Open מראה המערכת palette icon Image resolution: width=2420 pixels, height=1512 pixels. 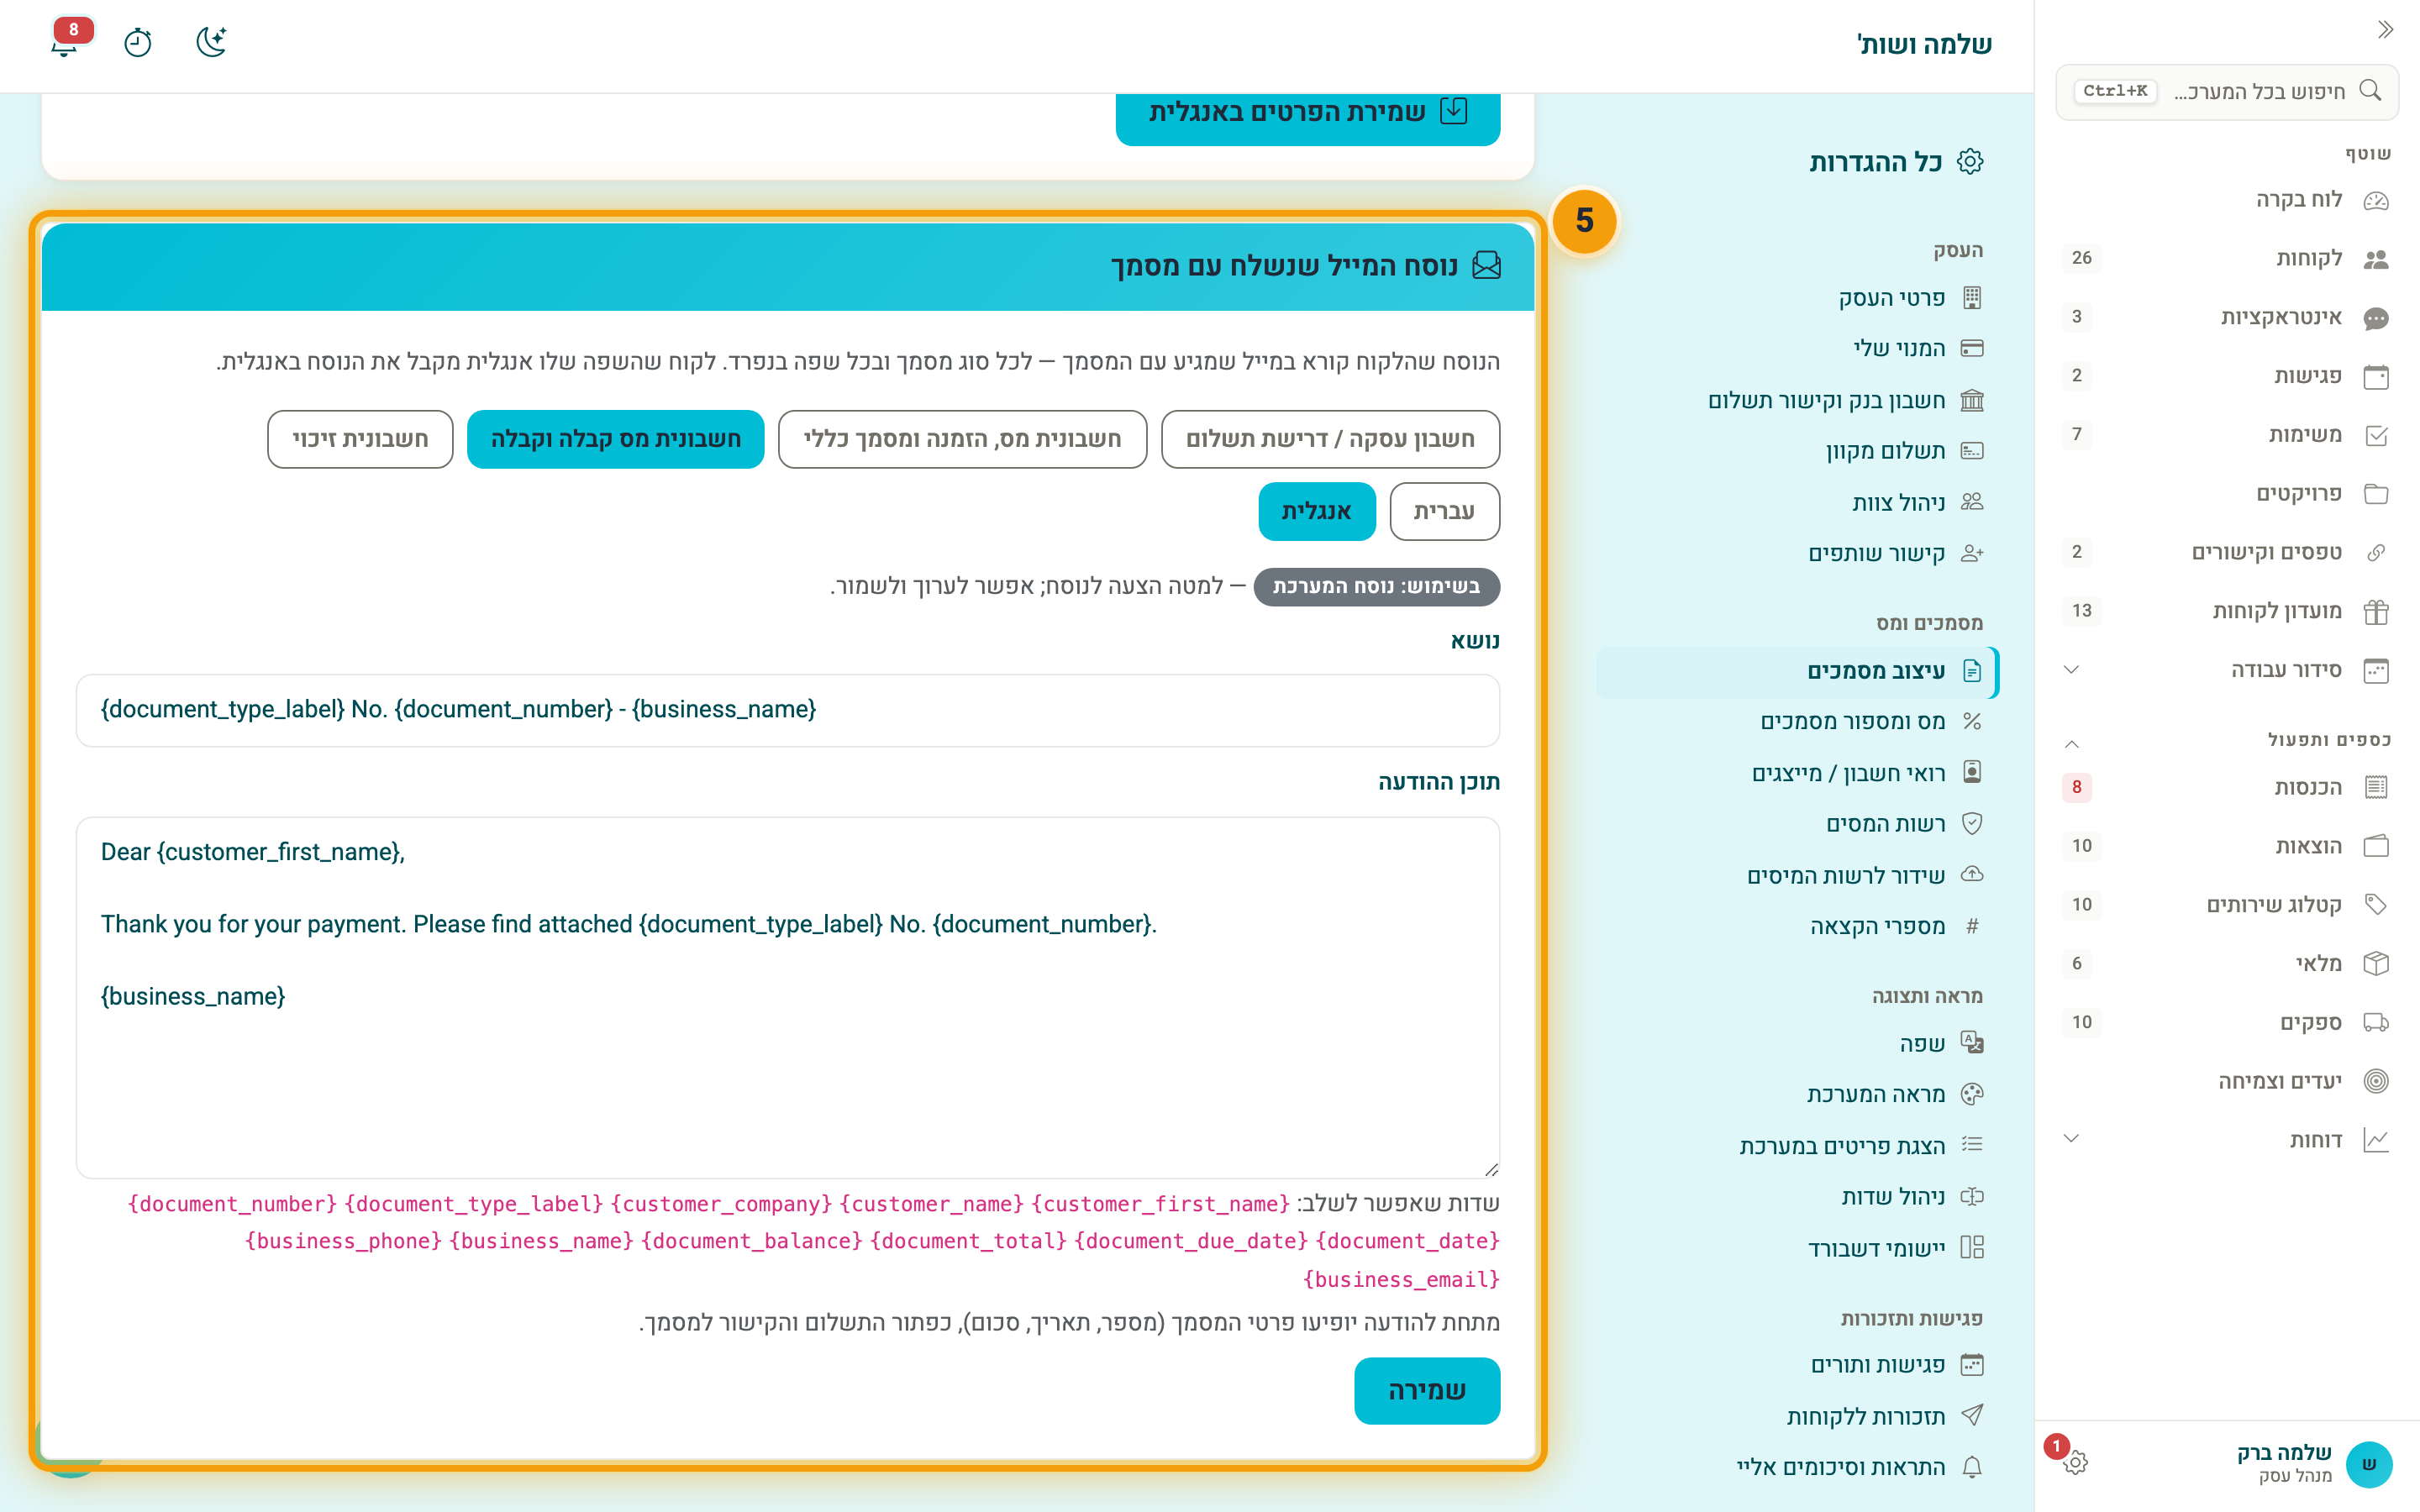1972,1095
